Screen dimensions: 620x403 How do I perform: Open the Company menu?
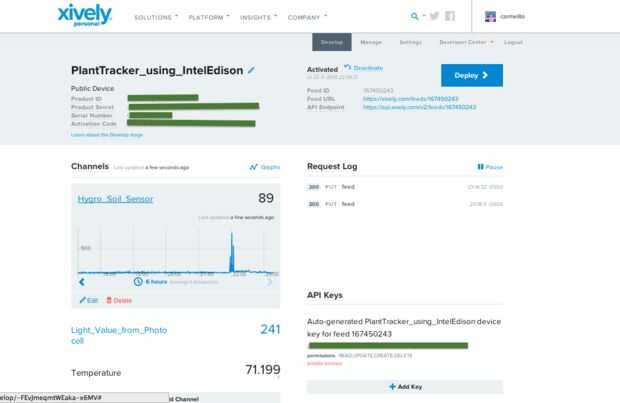click(x=307, y=17)
